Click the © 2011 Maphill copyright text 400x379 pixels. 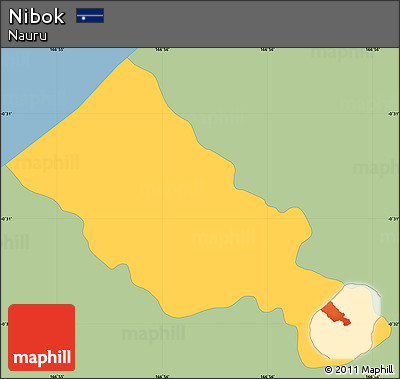[359, 369]
